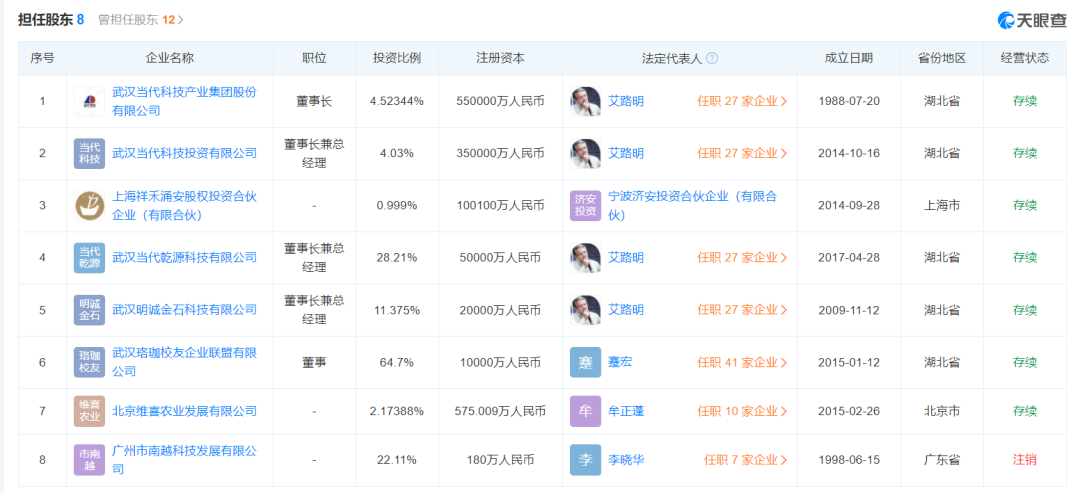This screenshot has height=493, width=1080.
Task: Click 上海市 province cell
Action: [x=942, y=206]
